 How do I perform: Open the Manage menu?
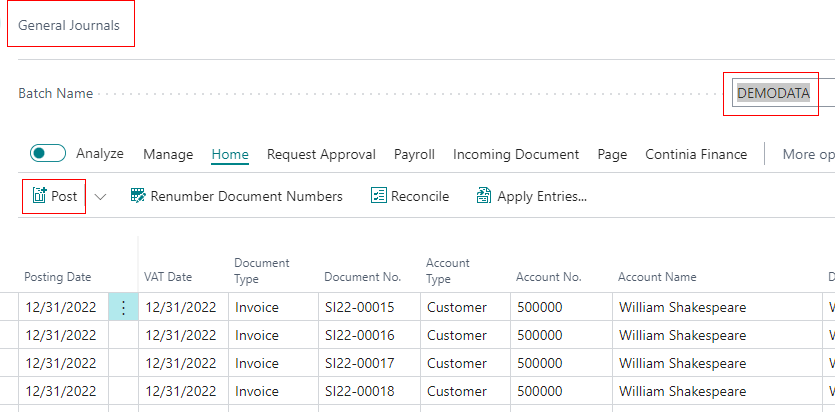tap(168, 154)
